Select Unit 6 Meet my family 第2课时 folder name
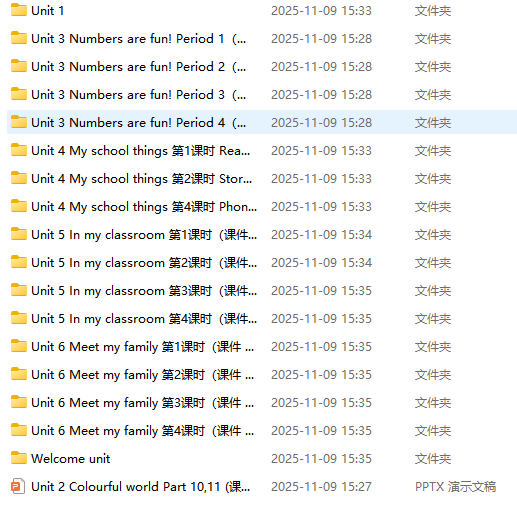The height and width of the screenshot is (521, 517). [x=143, y=375]
